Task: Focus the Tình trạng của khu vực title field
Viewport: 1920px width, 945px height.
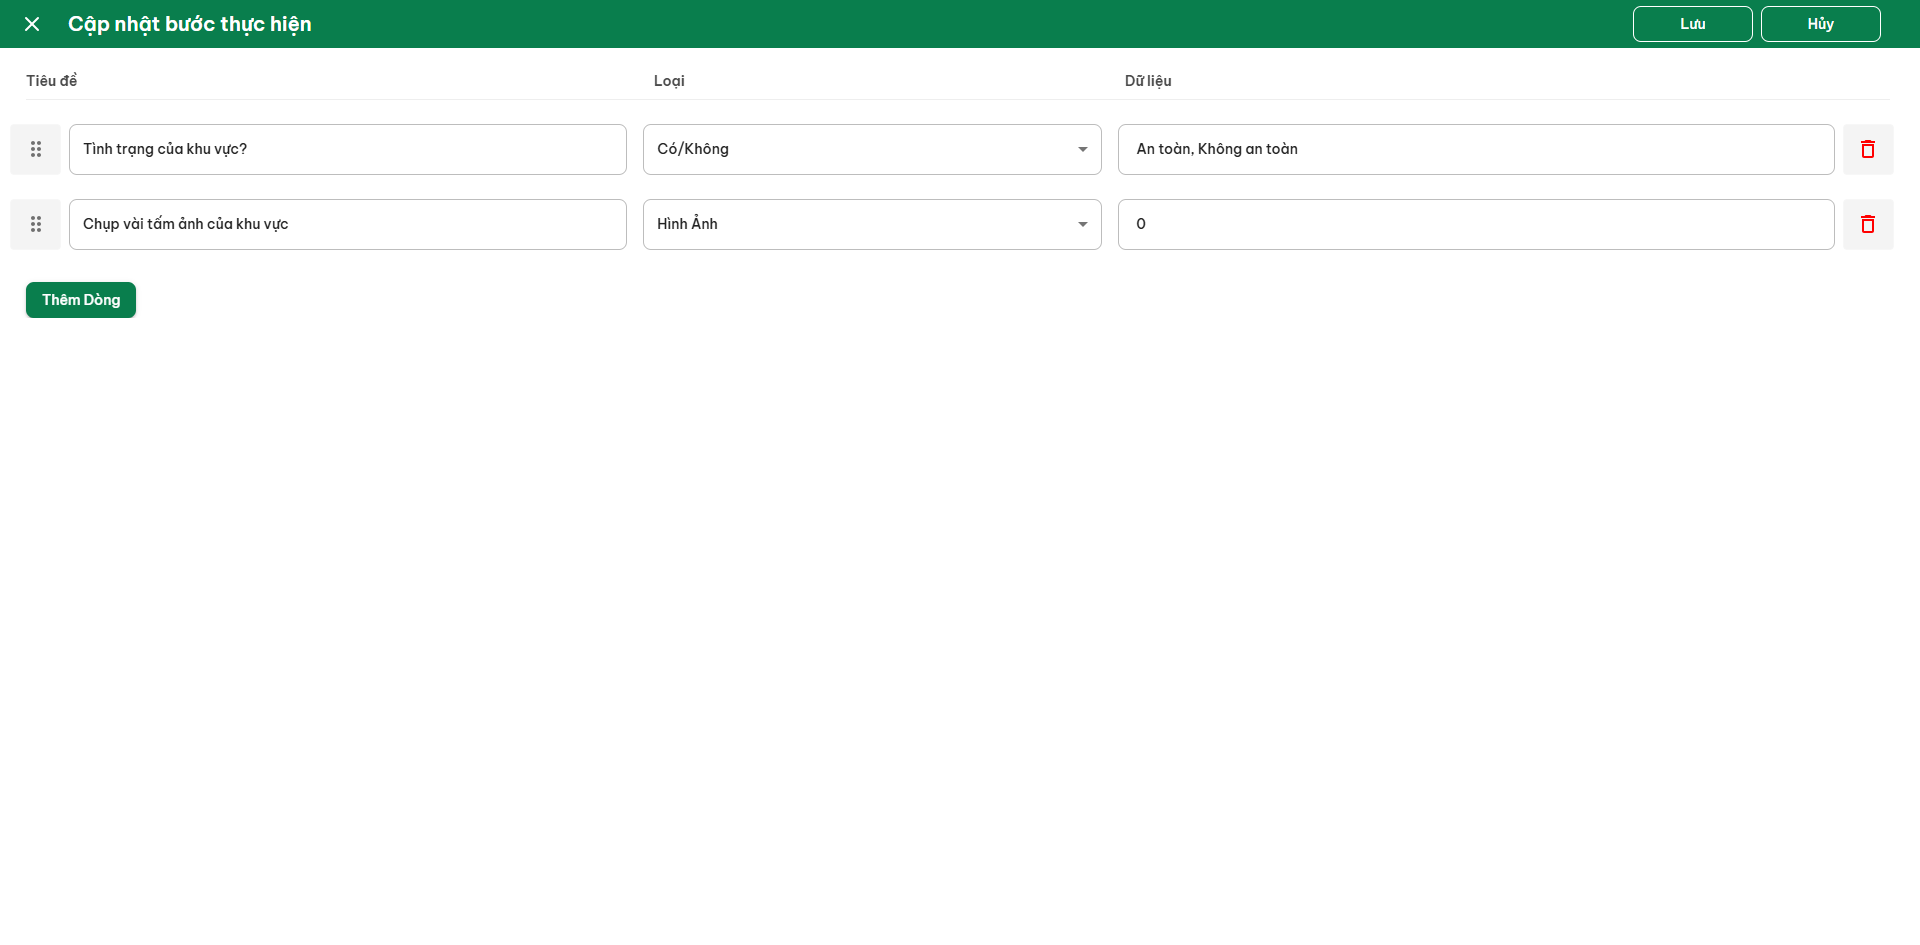Action: pos(347,149)
